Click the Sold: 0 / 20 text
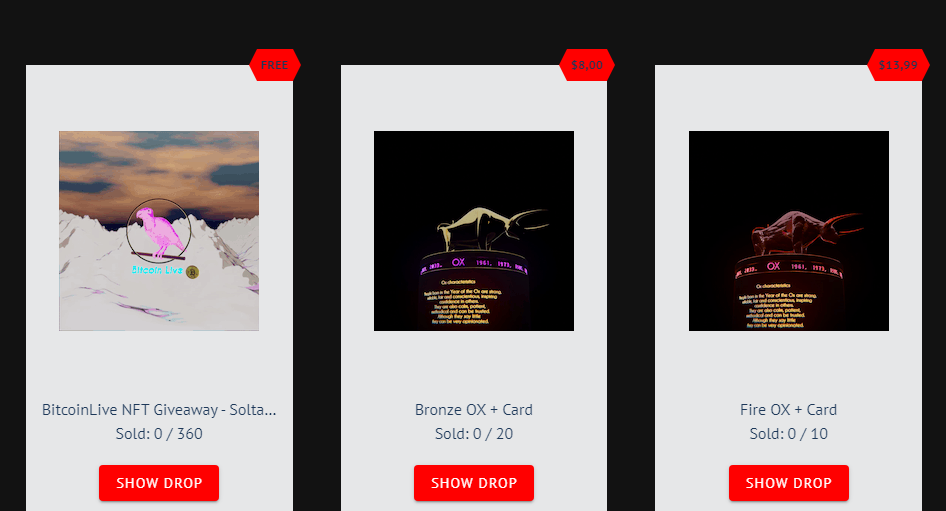Viewport: 946px width, 511px height. point(474,434)
